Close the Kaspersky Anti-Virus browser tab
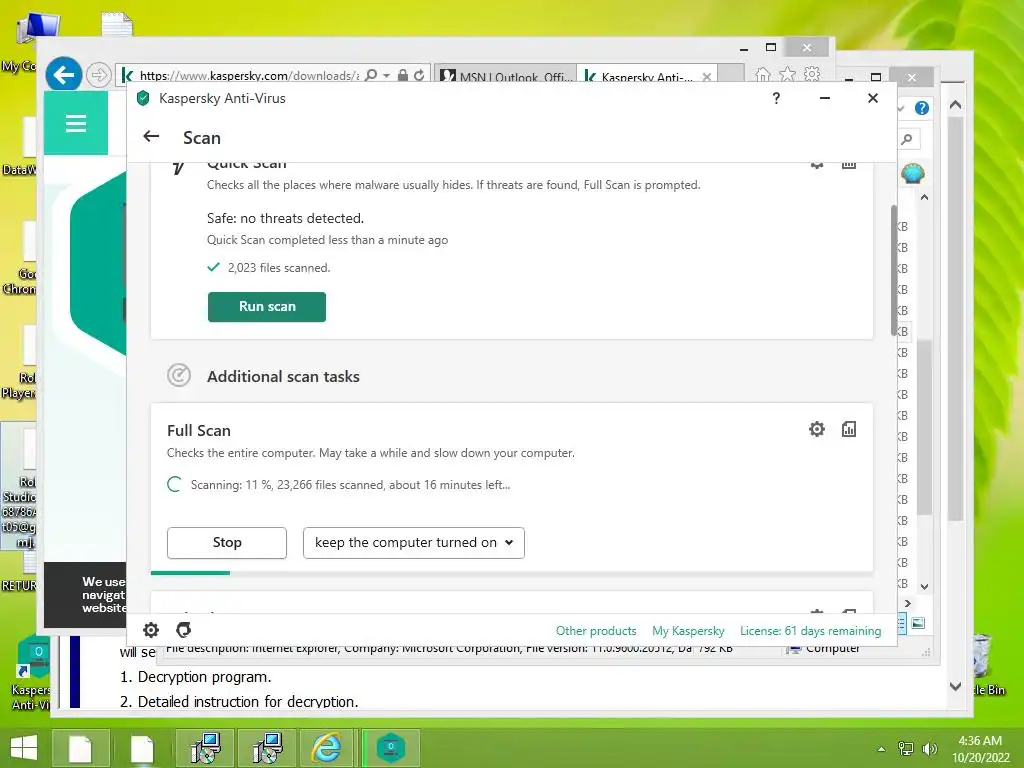Image resolution: width=1024 pixels, height=768 pixels. click(x=707, y=76)
